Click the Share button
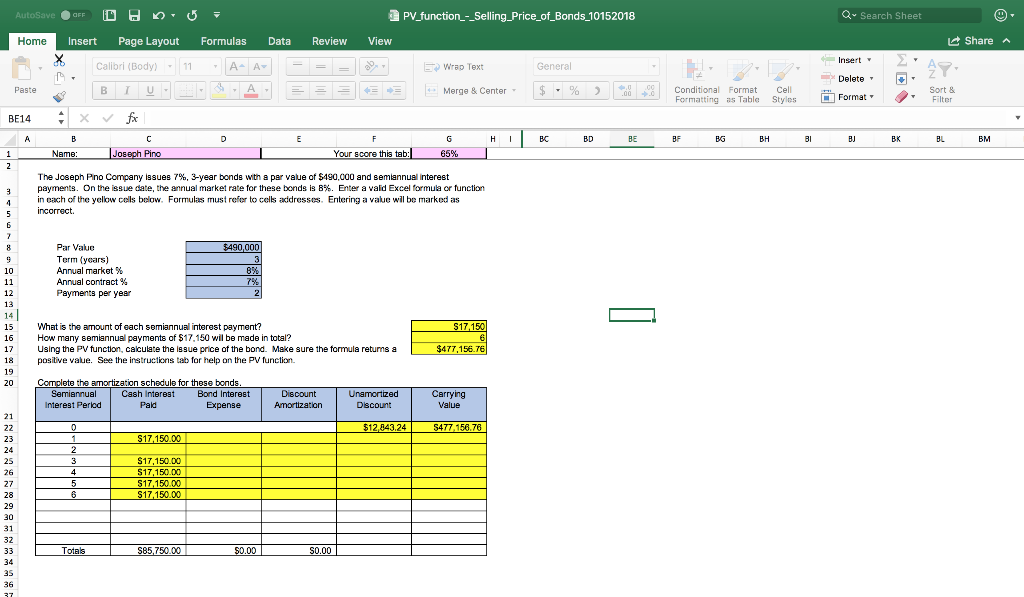1024x597 pixels. 971,41
